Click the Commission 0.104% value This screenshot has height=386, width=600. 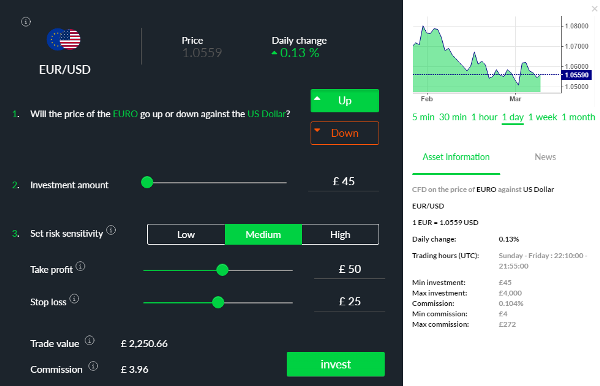[x=511, y=304]
